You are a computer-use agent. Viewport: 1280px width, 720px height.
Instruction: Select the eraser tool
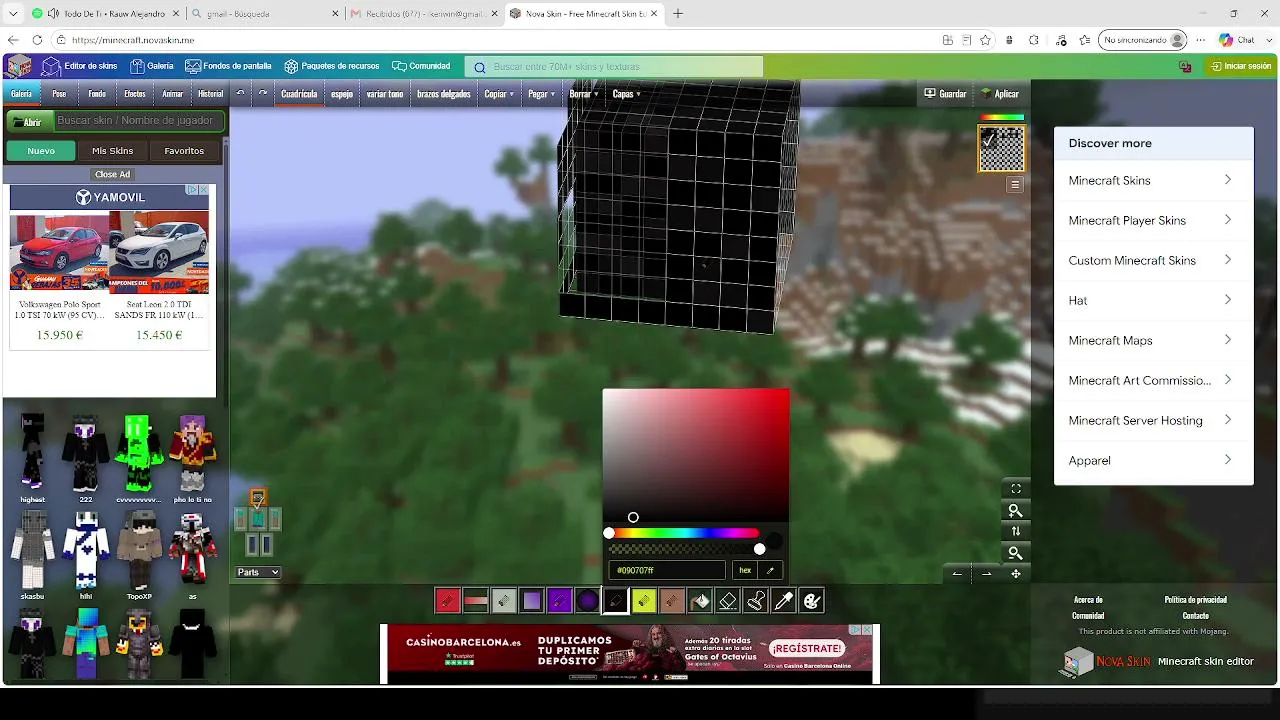pyautogui.click(x=728, y=601)
